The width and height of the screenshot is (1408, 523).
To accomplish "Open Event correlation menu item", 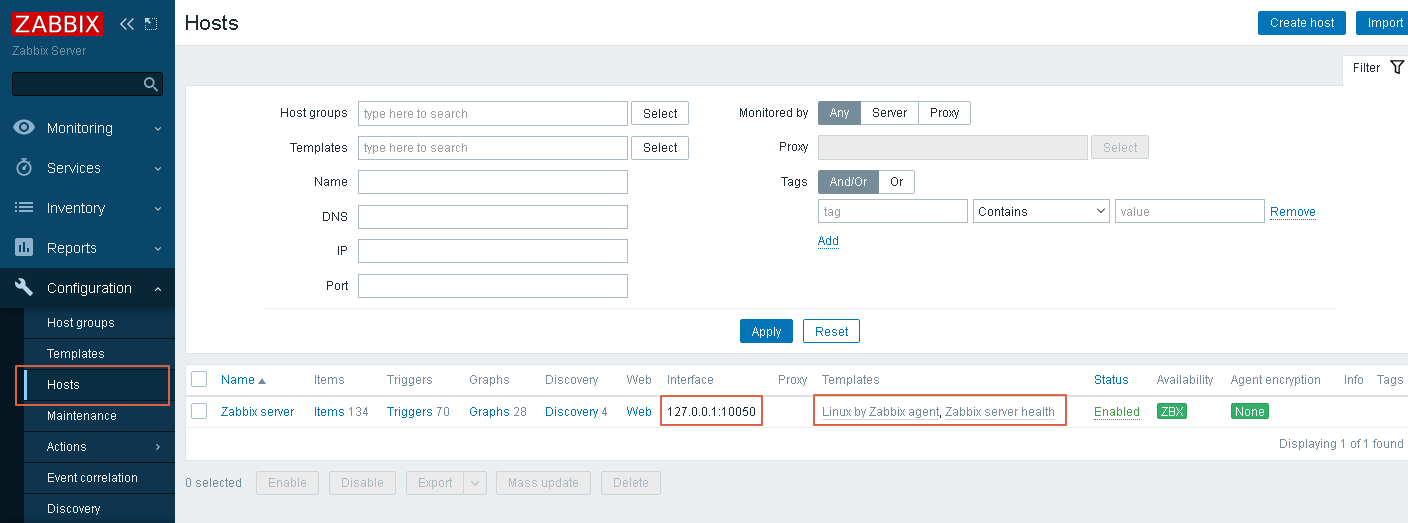I will 92,478.
